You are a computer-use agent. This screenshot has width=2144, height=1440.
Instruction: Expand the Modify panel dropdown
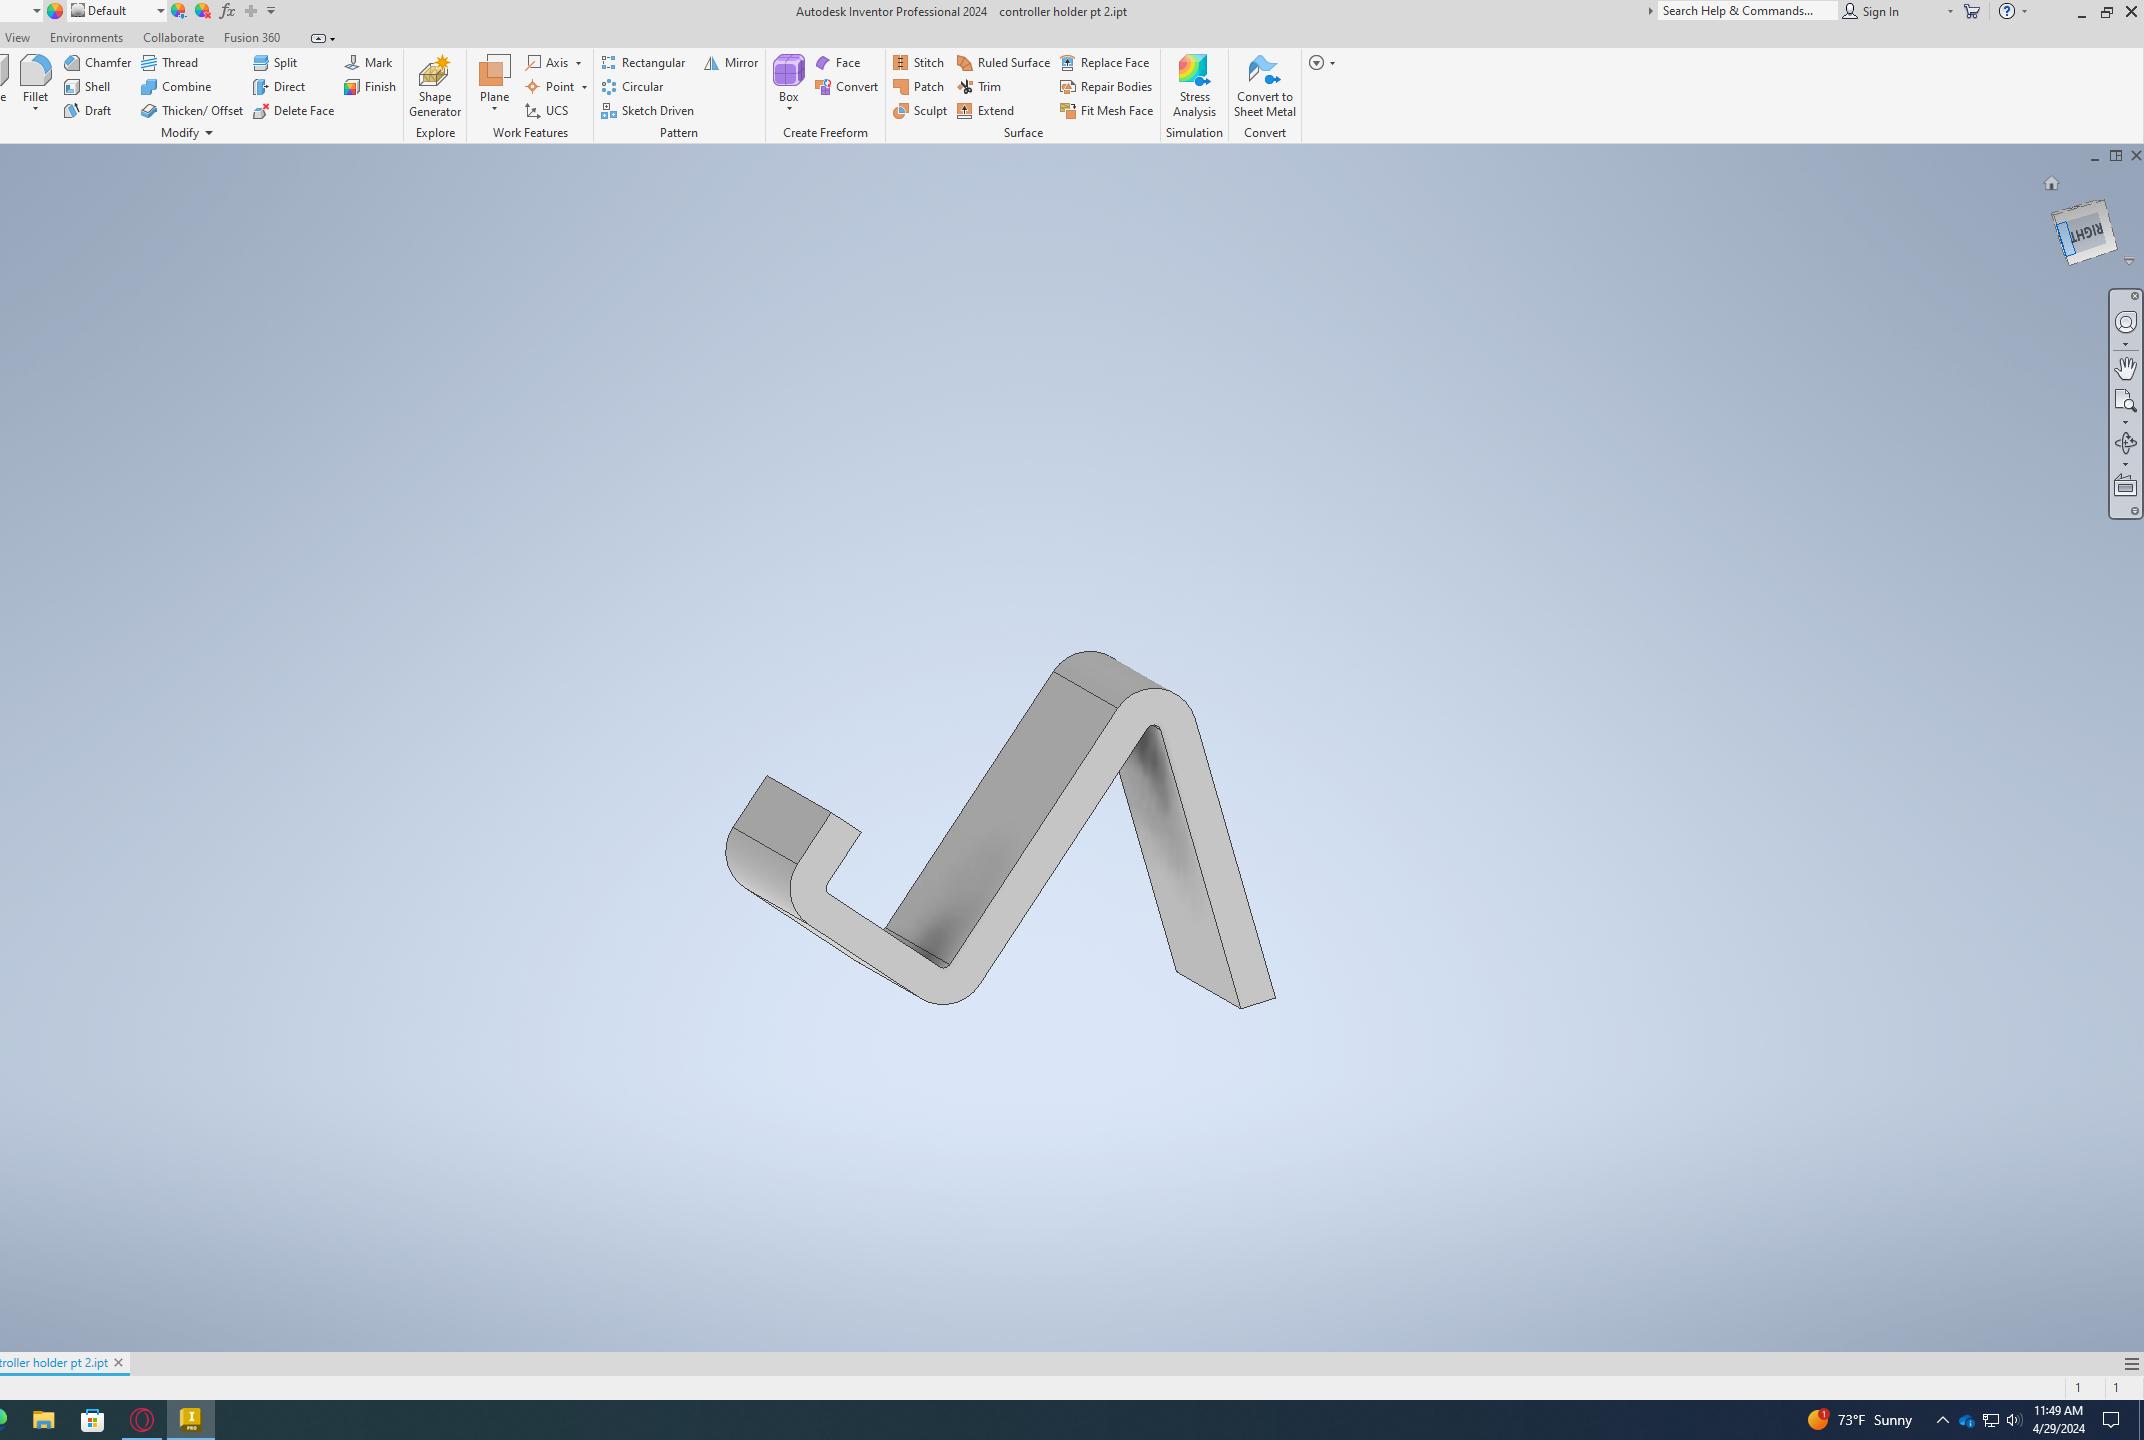pyautogui.click(x=209, y=133)
